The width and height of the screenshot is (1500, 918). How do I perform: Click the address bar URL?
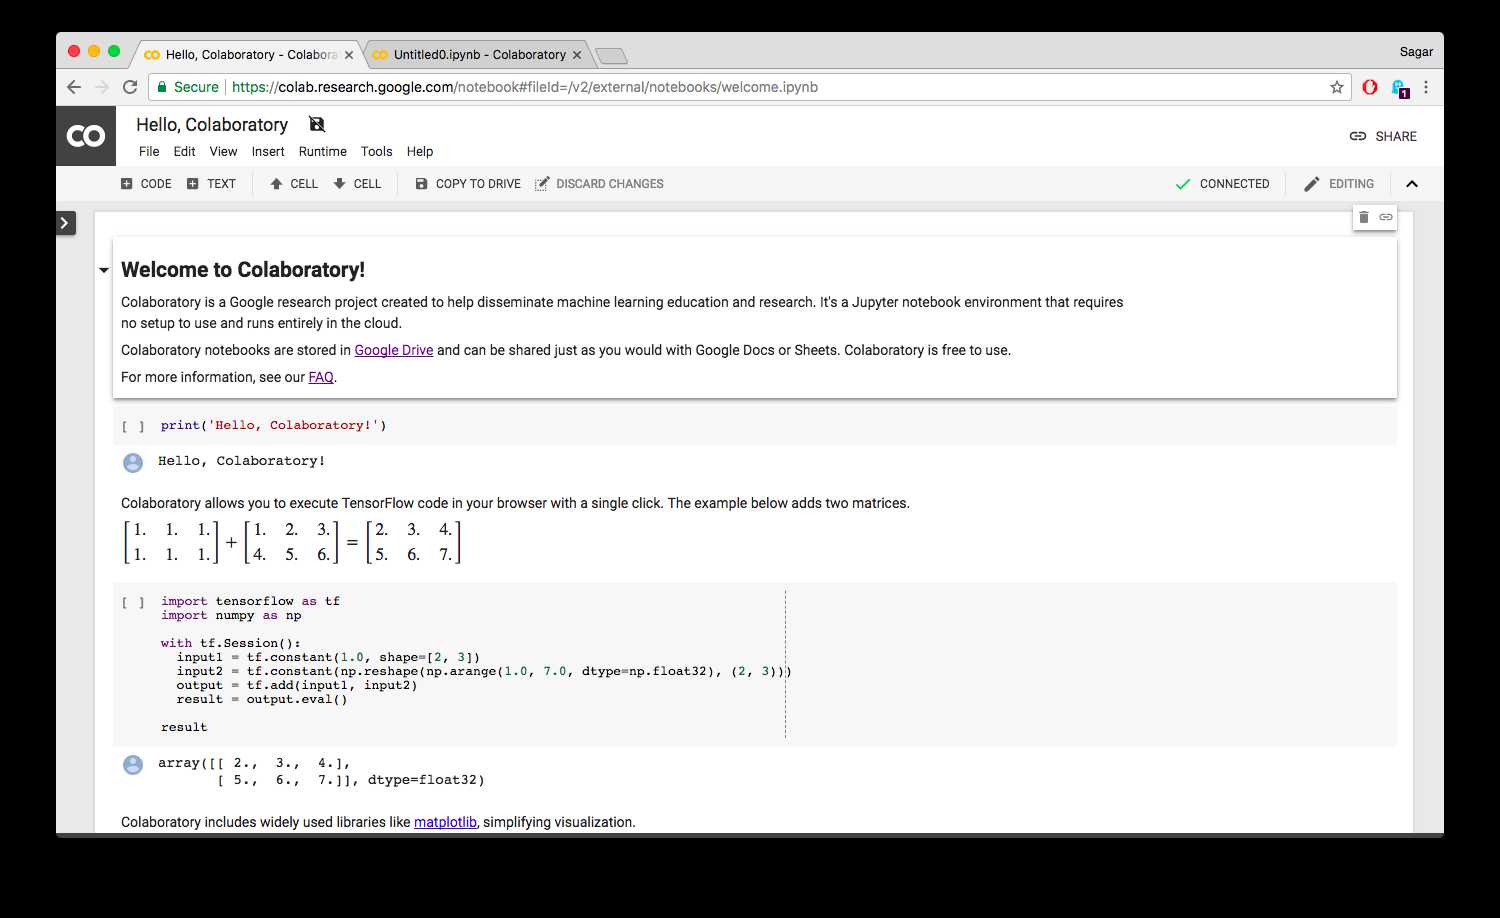(525, 87)
